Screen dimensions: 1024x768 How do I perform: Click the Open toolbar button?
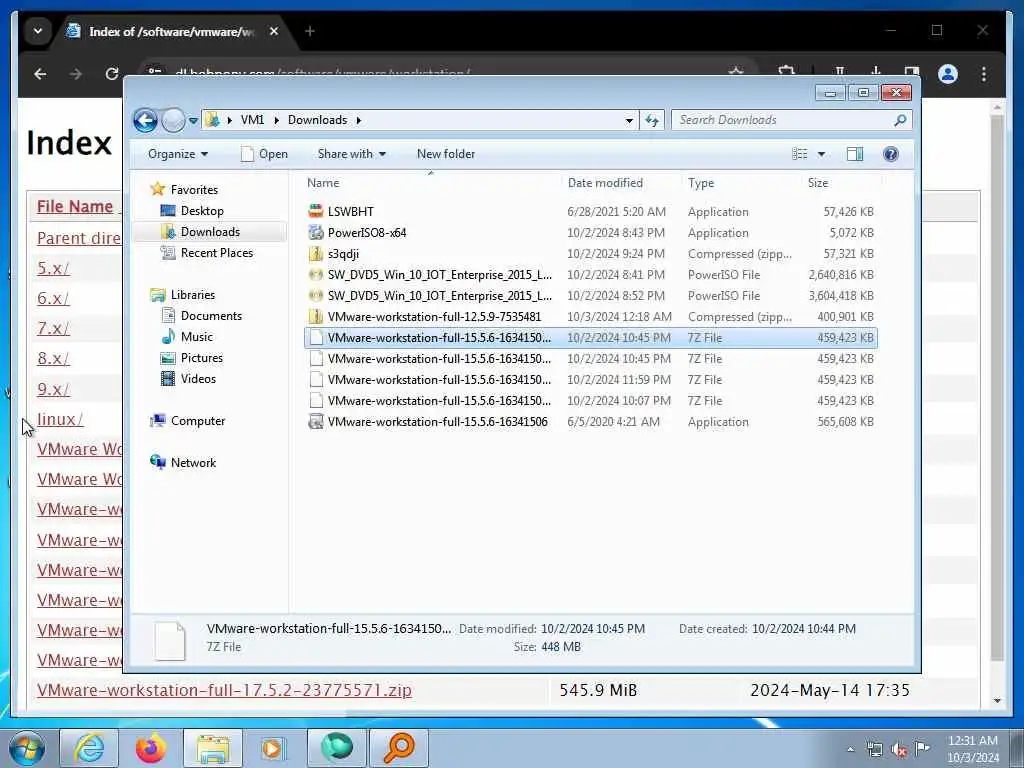point(264,154)
